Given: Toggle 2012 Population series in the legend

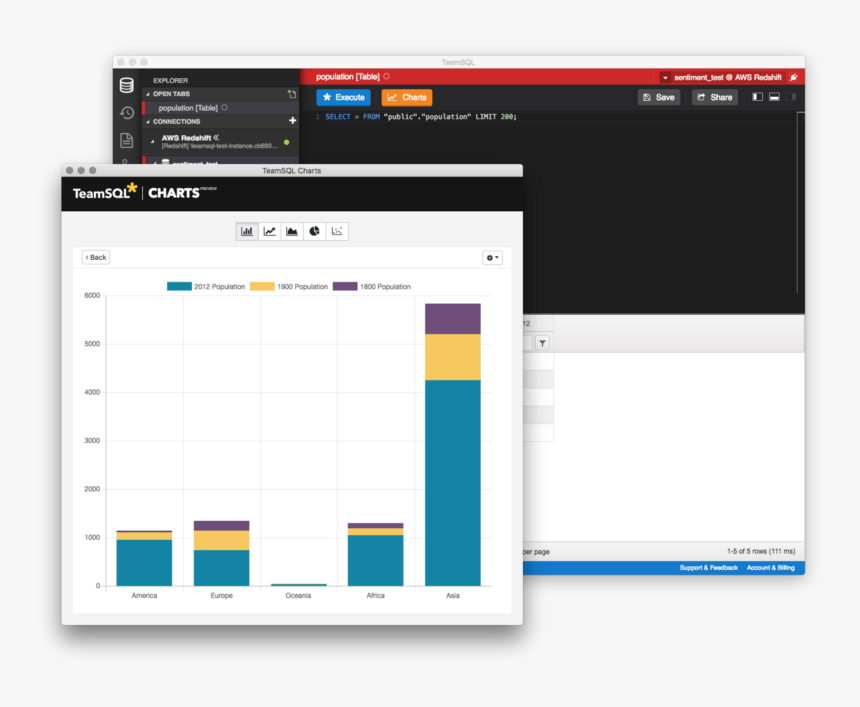Looking at the screenshot, I should tap(206, 286).
